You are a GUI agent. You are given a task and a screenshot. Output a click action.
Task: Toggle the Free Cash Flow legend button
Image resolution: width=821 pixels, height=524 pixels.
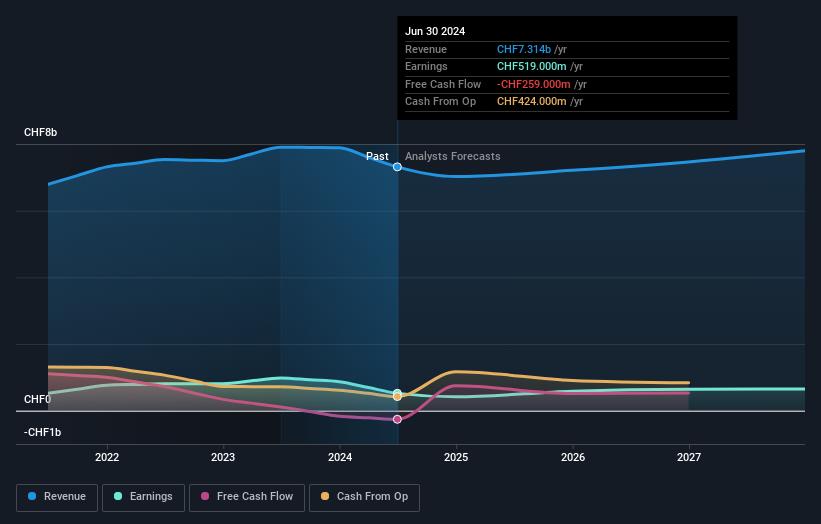pyautogui.click(x=247, y=497)
